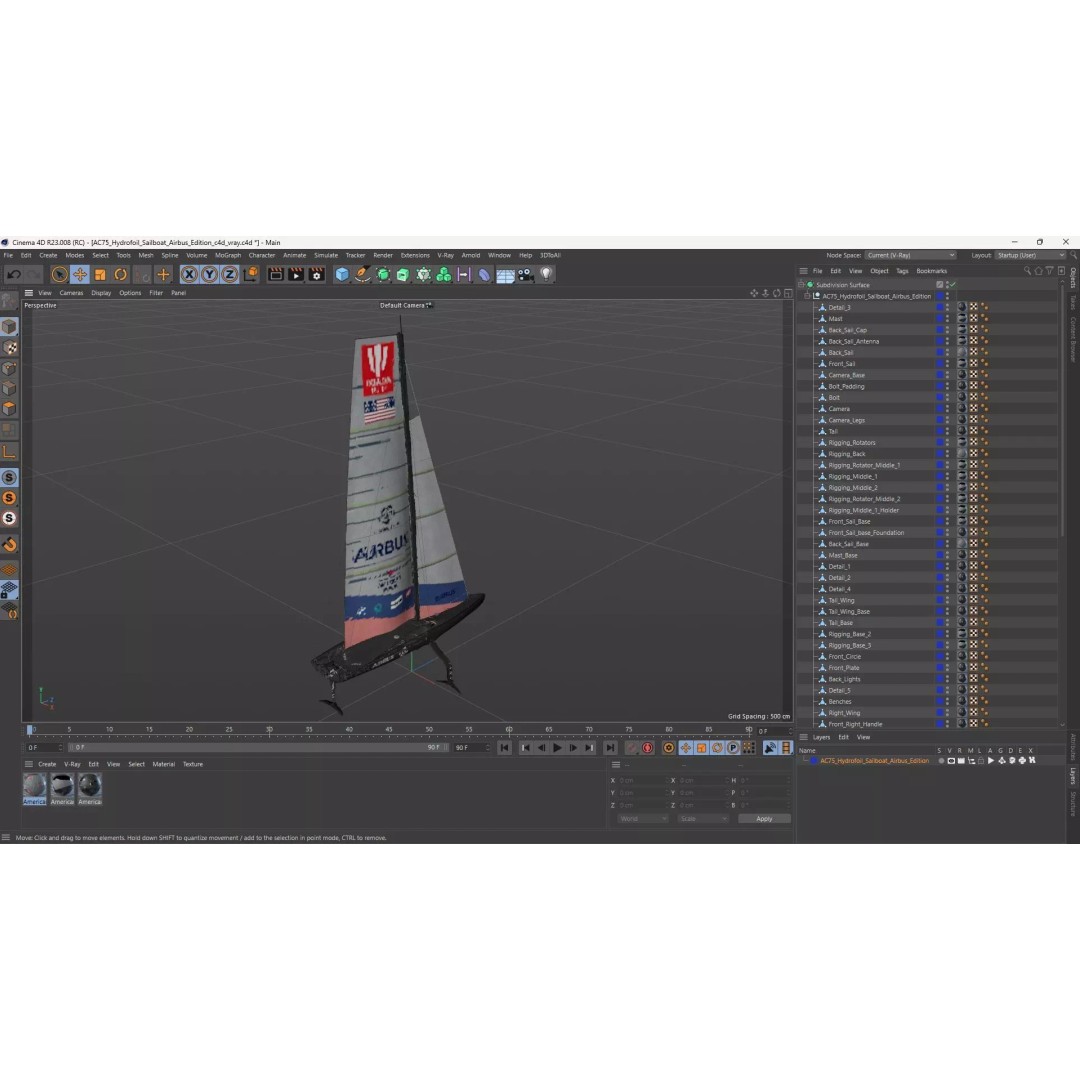Viewport: 1080px width, 1080px height.
Task: Click layer color swatch of Front_Sail
Action: 939,364
